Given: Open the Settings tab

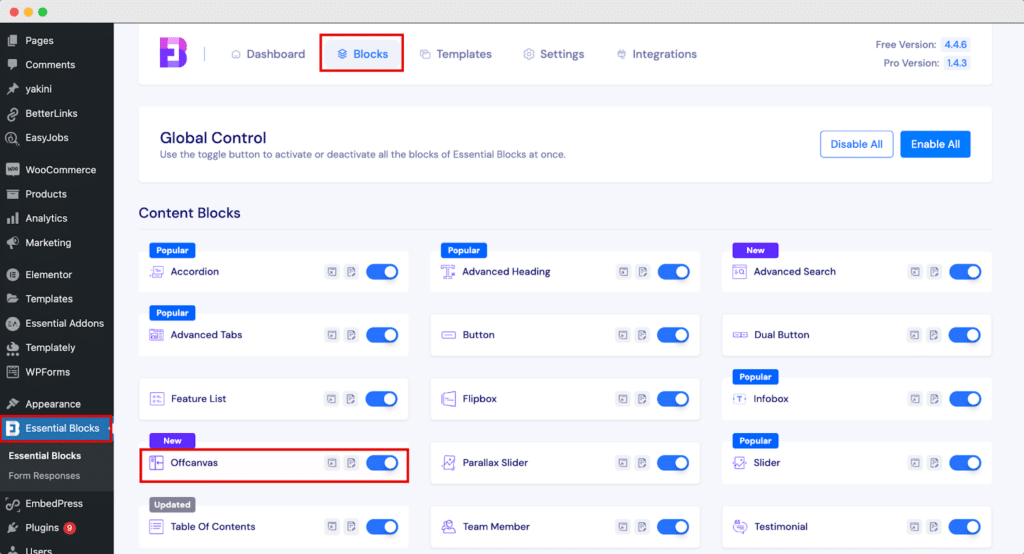Looking at the screenshot, I should 553,54.
